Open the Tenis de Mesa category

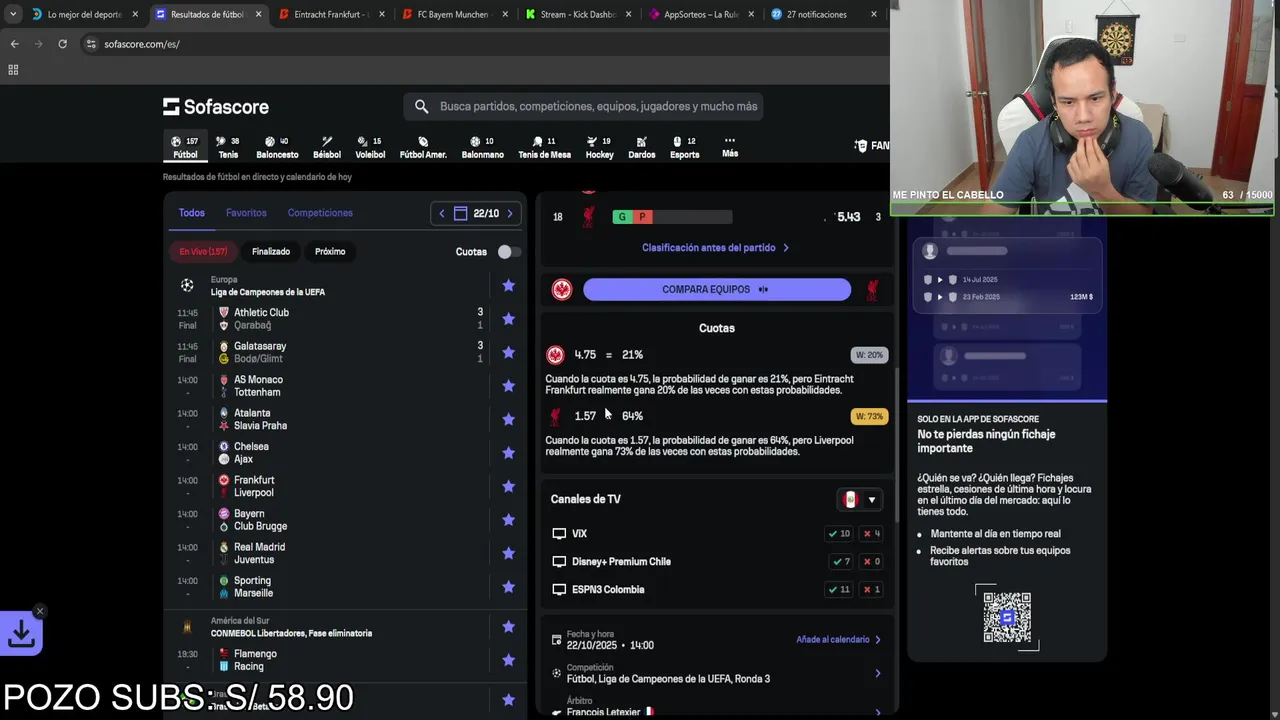544,147
